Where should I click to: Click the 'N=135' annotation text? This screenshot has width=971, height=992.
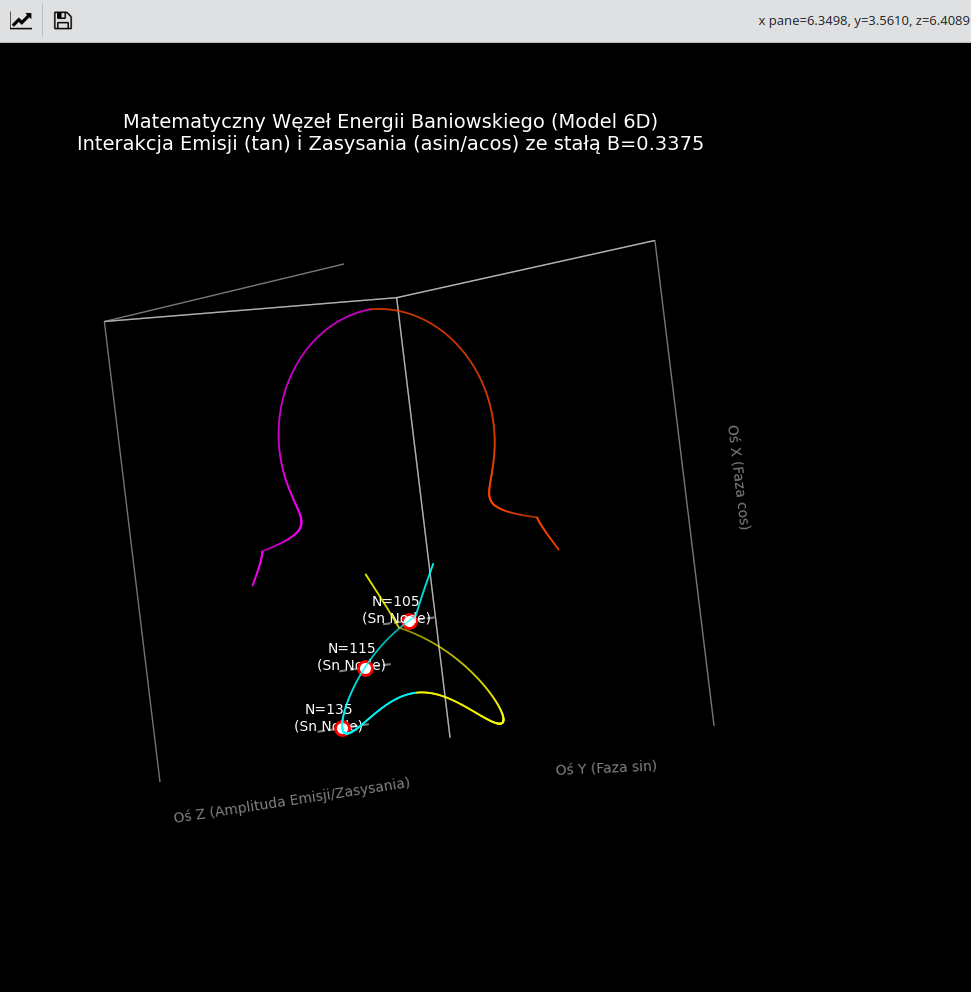[x=329, y=709]
